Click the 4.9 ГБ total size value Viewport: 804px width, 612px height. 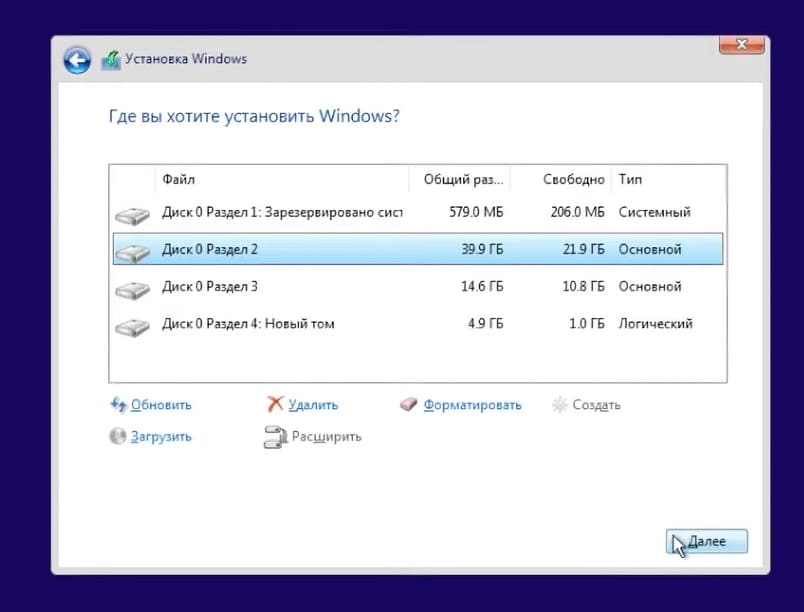pyautogui.click(x=485, y=324)
